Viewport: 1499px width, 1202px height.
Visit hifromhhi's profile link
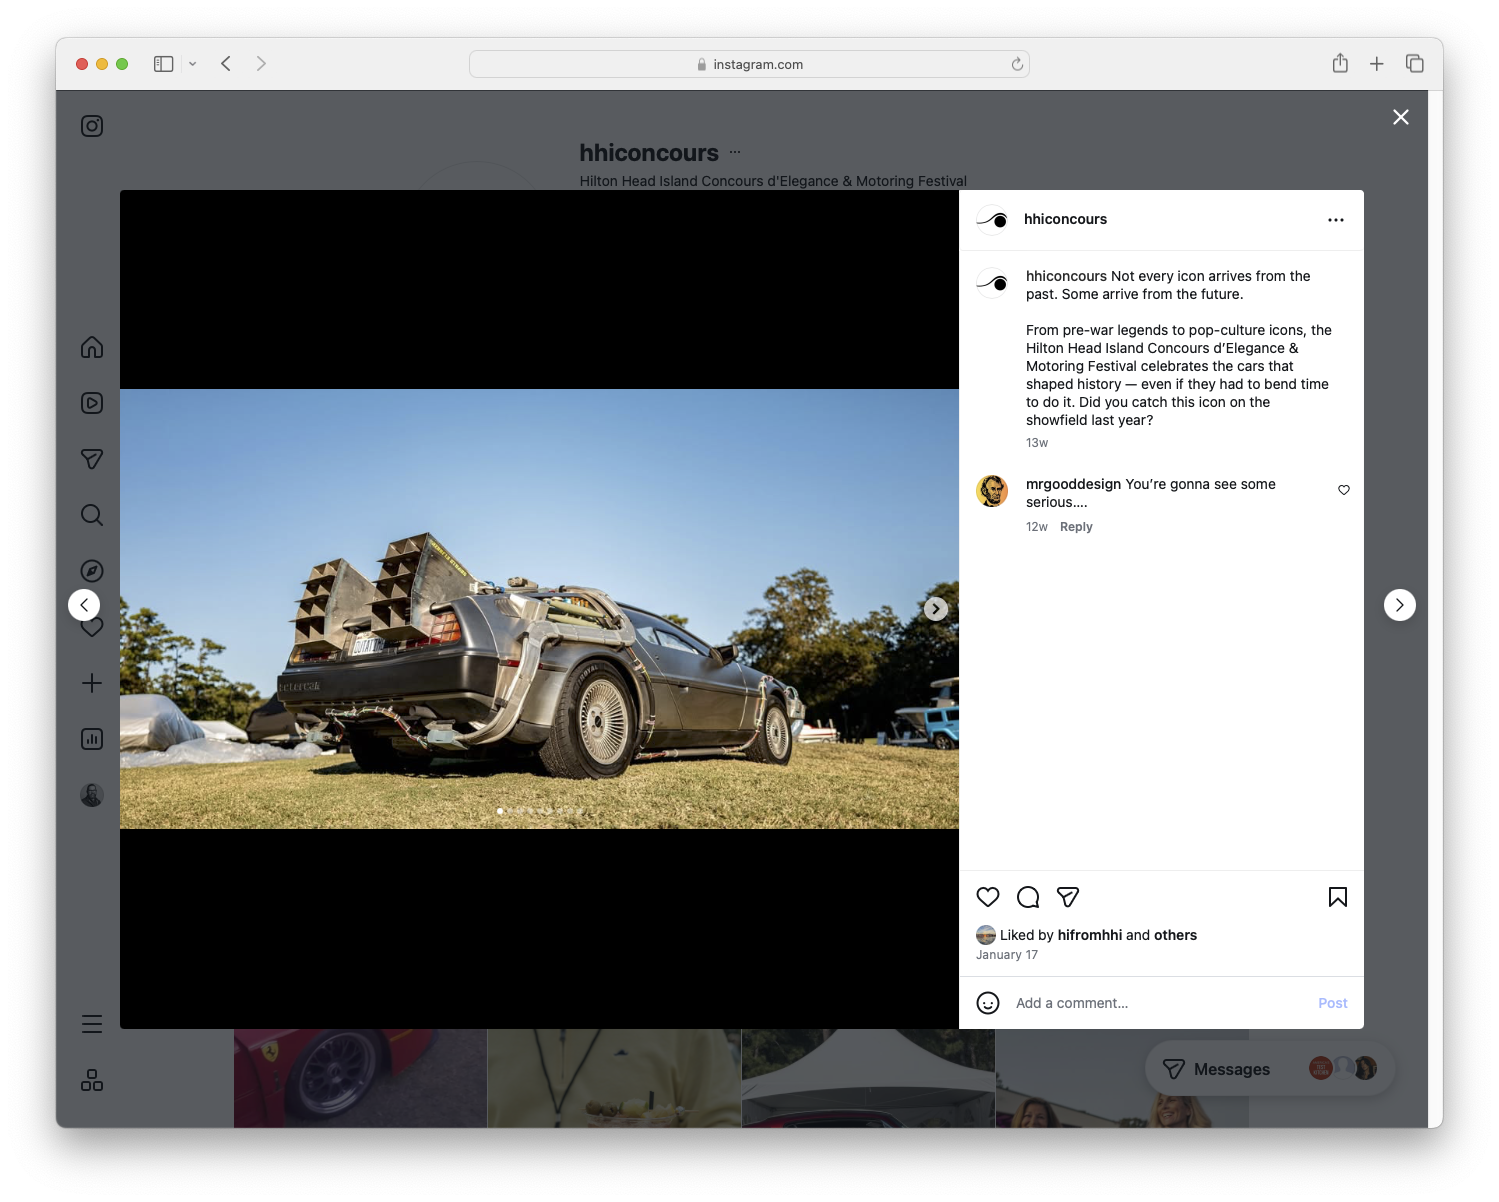click(1090, 934)
